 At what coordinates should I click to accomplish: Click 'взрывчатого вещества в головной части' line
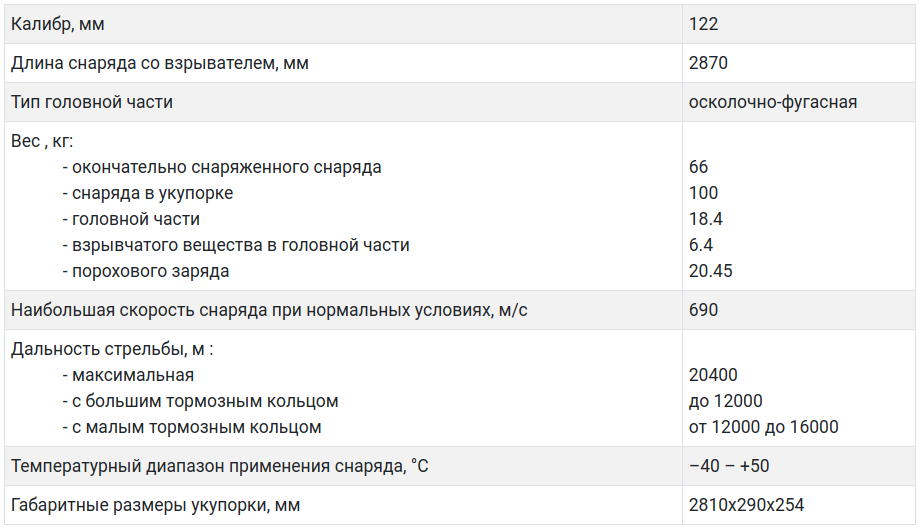pos(236,245)
